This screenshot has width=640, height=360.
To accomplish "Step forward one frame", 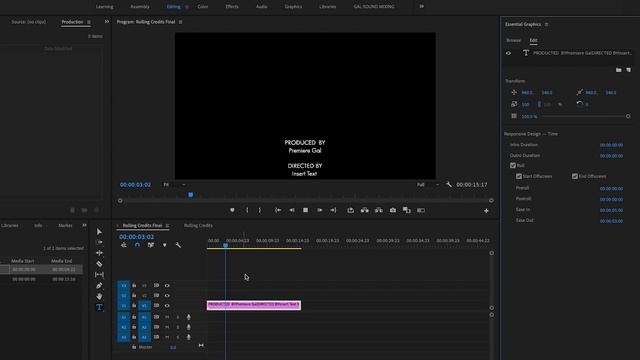I will [x=320, y=210].
